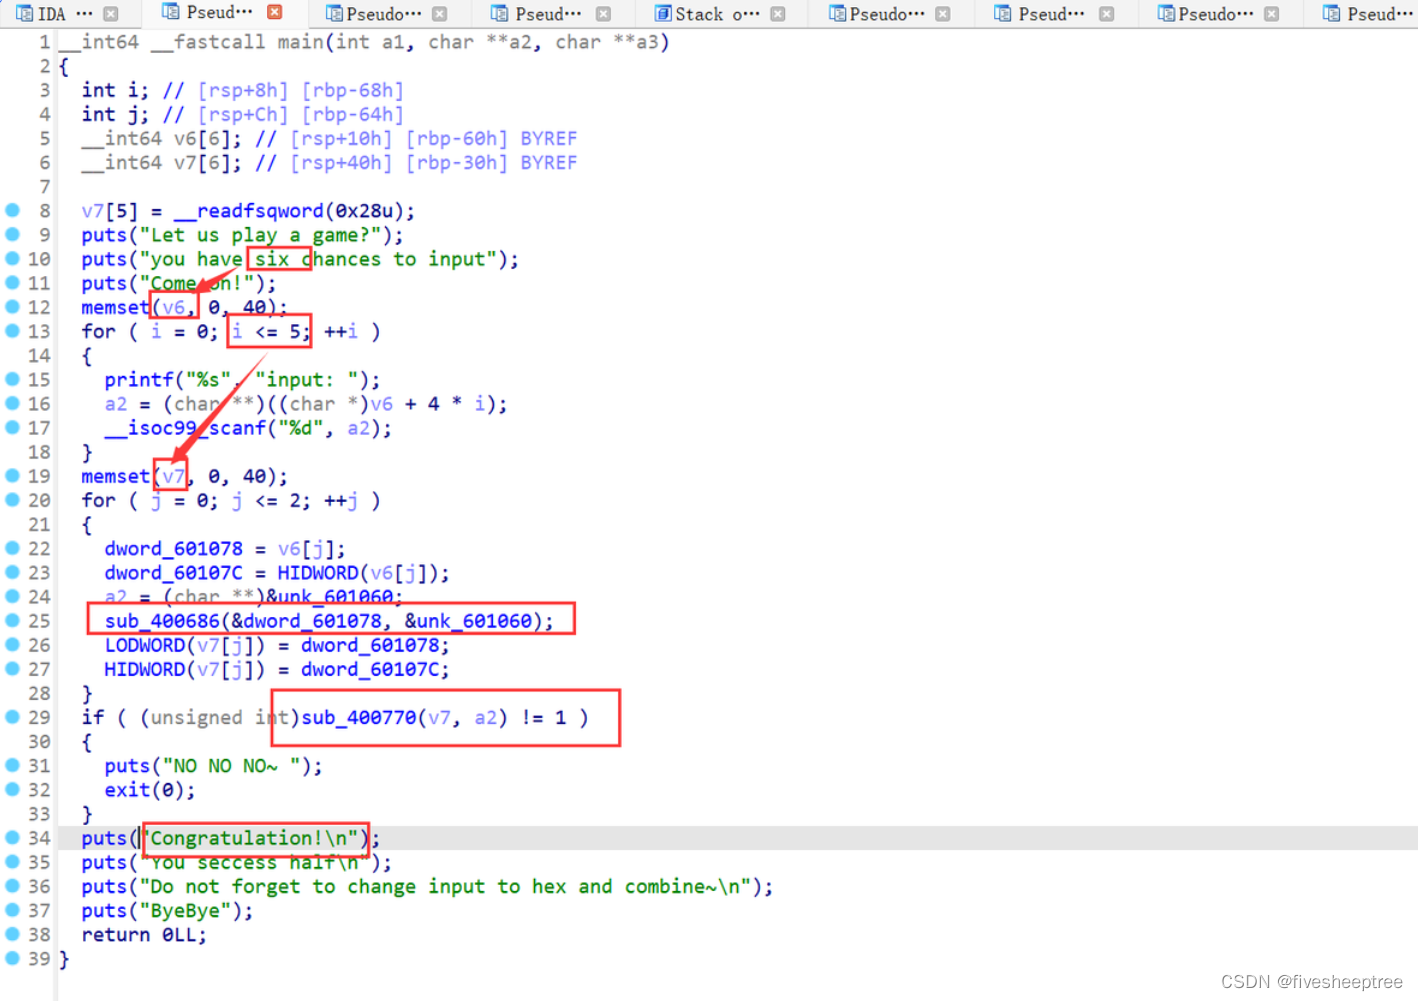Toggle the blue dot beside line 34

point(10,838)
